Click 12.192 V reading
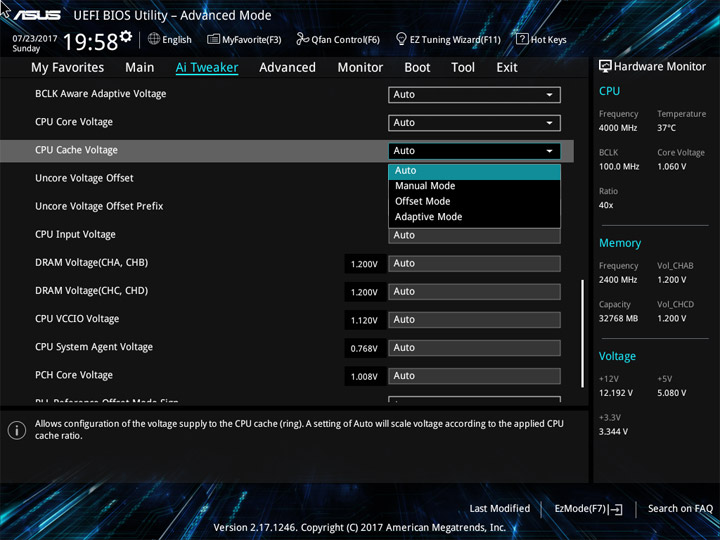This screenshot has width=720, height=540. pyautogui.click(x=616, y=393)
